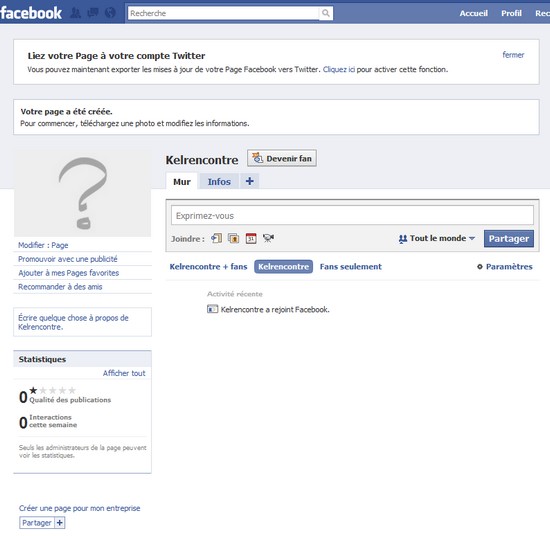The width and height of the screenshot is (550, 536).
Task: Click 'Votre page a été créée.' heading
Action: coord(66,112)
